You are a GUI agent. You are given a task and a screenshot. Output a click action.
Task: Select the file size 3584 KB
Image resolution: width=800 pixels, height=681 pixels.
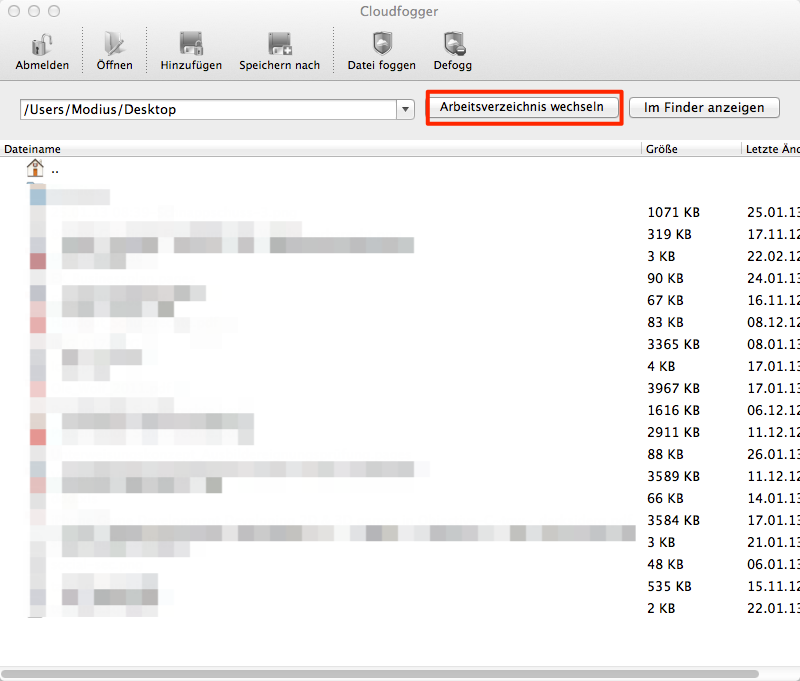[x=673, y=520]
